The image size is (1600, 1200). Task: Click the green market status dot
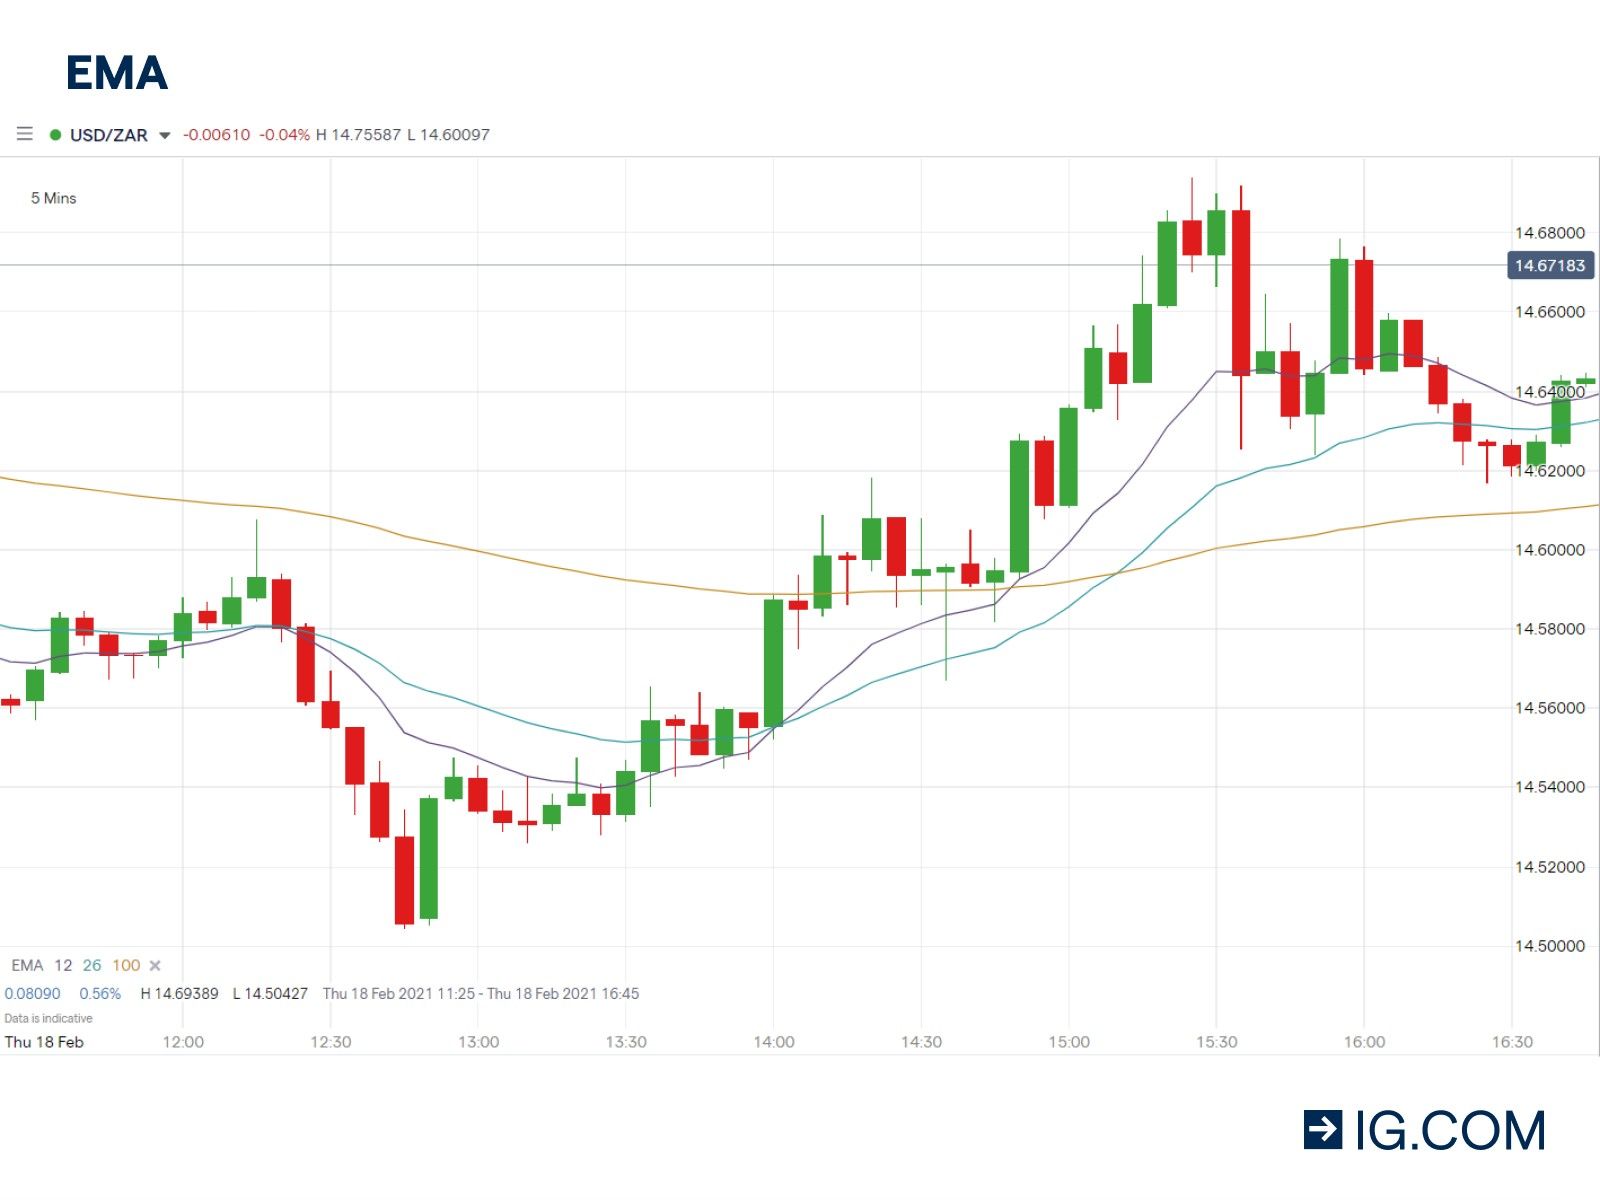coord(55,135)
